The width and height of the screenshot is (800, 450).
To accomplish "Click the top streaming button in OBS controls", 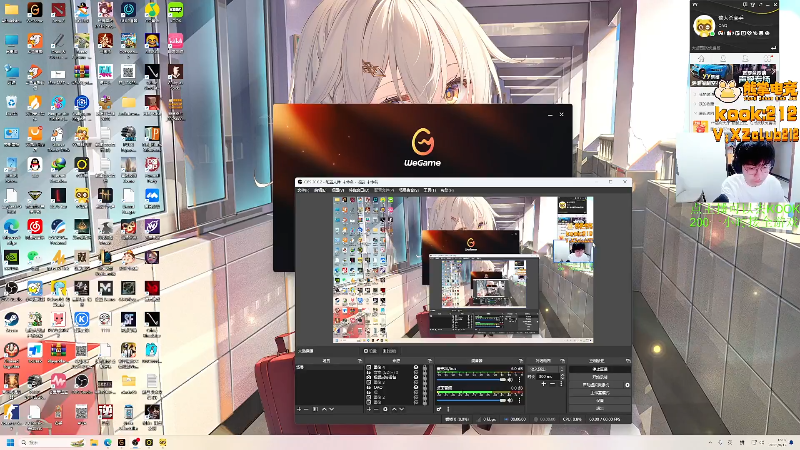I will 599,369.
